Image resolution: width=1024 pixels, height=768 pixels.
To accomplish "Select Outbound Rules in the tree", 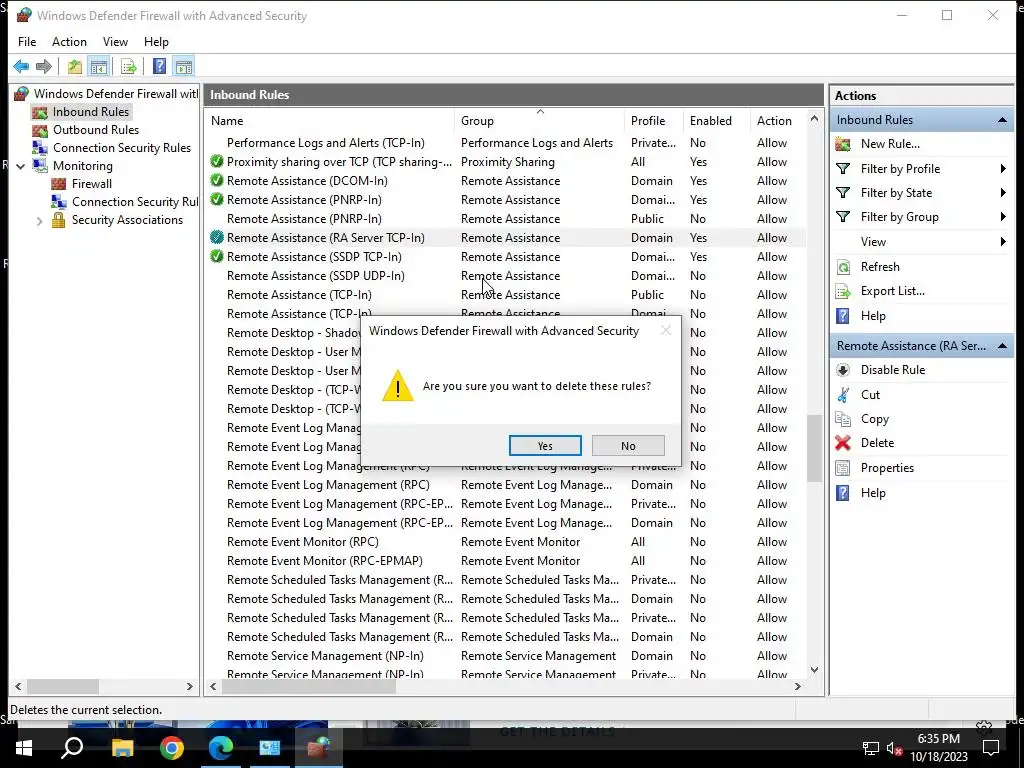I will (96, 130).
